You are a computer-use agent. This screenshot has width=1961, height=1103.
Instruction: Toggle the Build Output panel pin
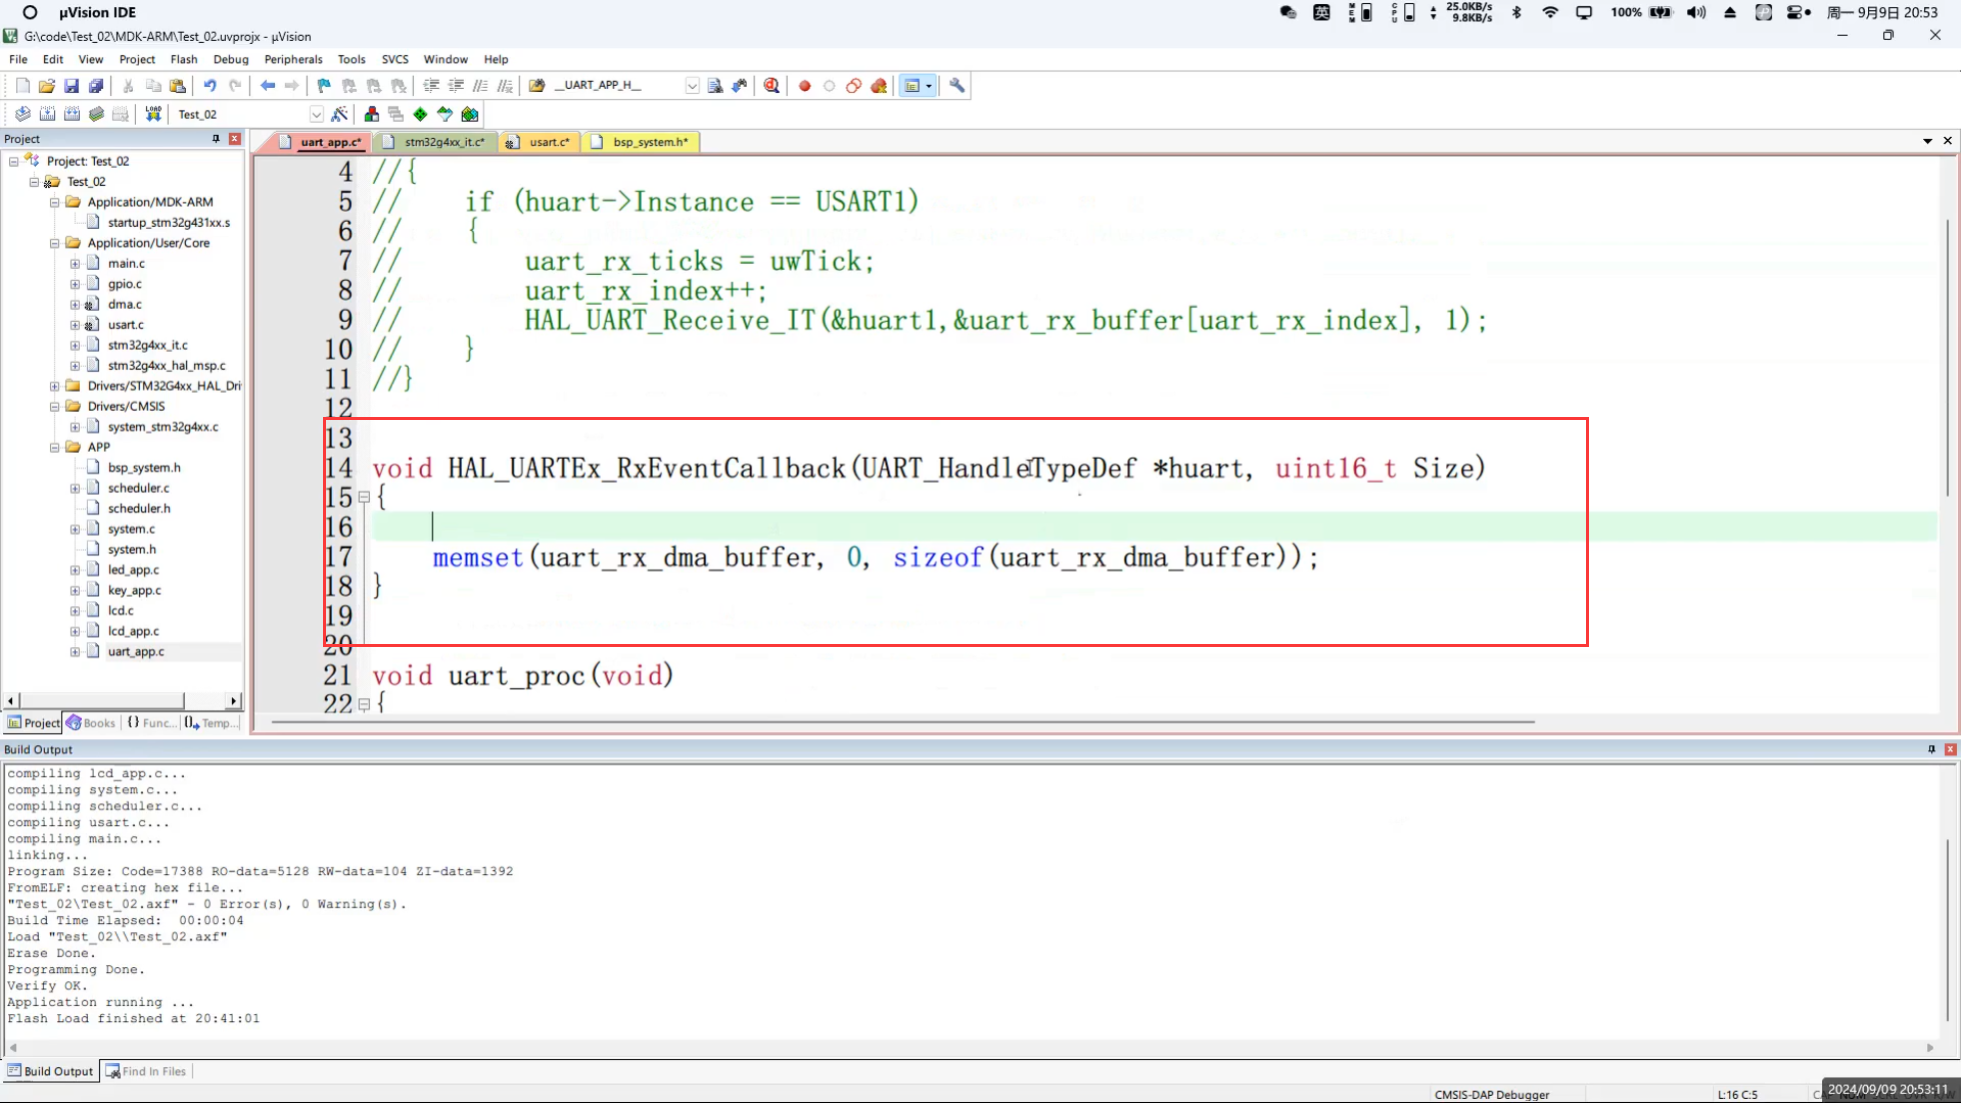[x=1931, y=749]
